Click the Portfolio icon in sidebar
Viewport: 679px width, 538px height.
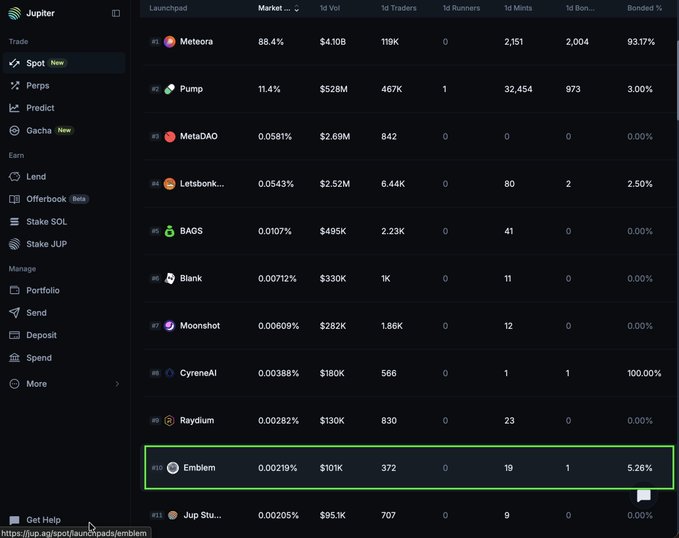pos(14,290)
